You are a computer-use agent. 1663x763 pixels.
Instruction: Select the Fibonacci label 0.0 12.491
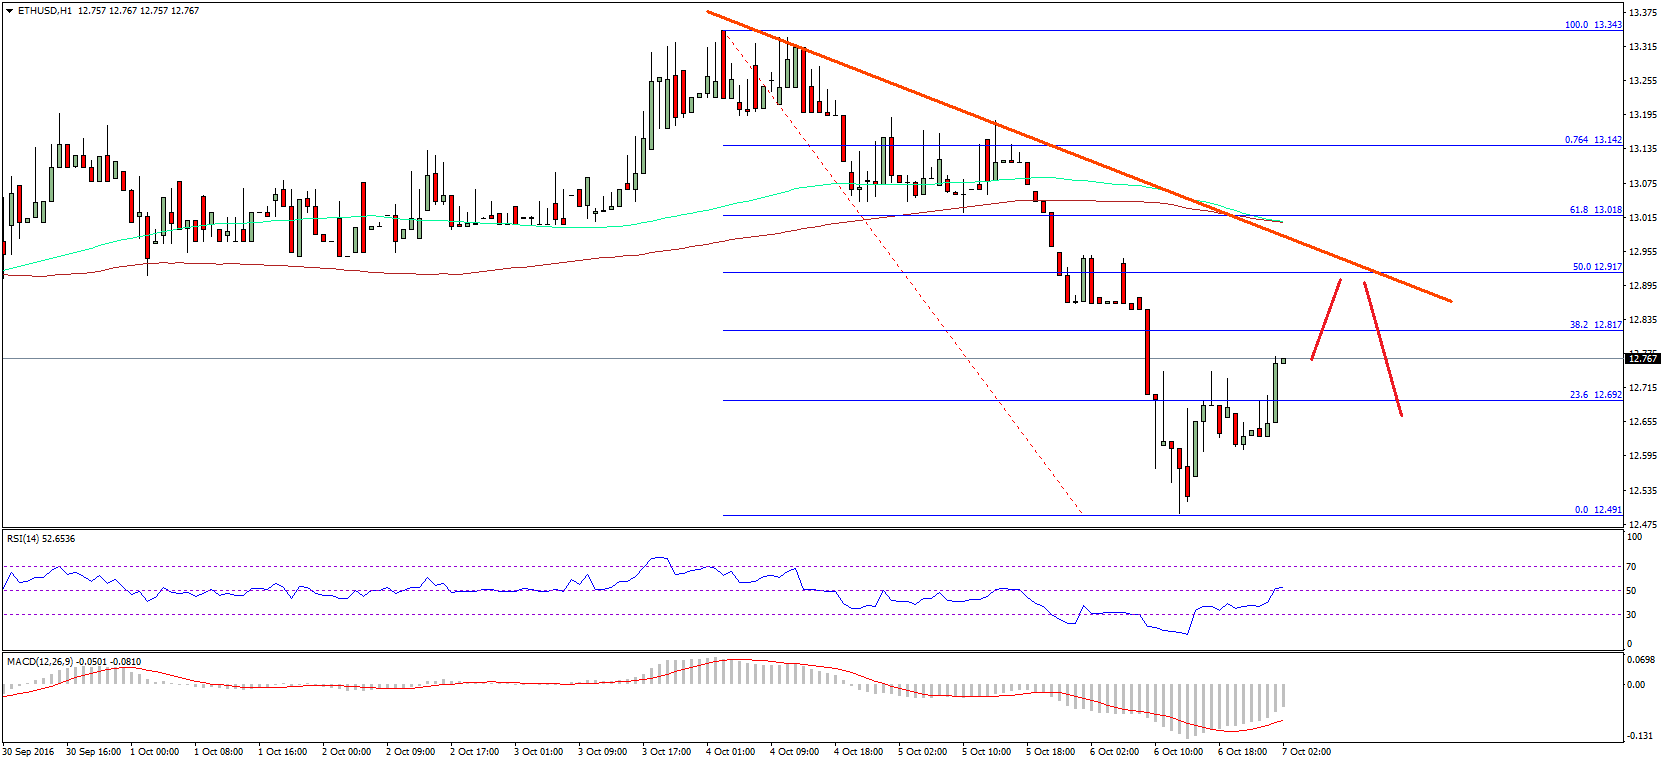point(1598,510)
